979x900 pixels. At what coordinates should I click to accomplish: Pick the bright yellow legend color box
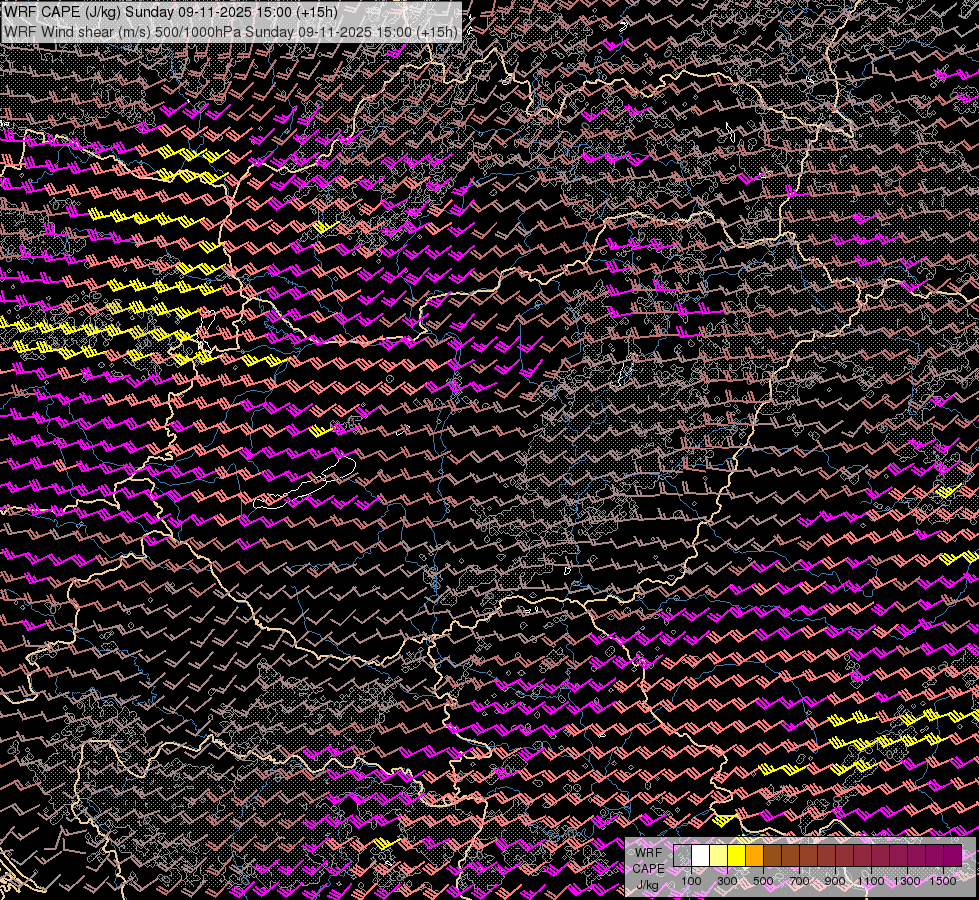click(737, 855)
